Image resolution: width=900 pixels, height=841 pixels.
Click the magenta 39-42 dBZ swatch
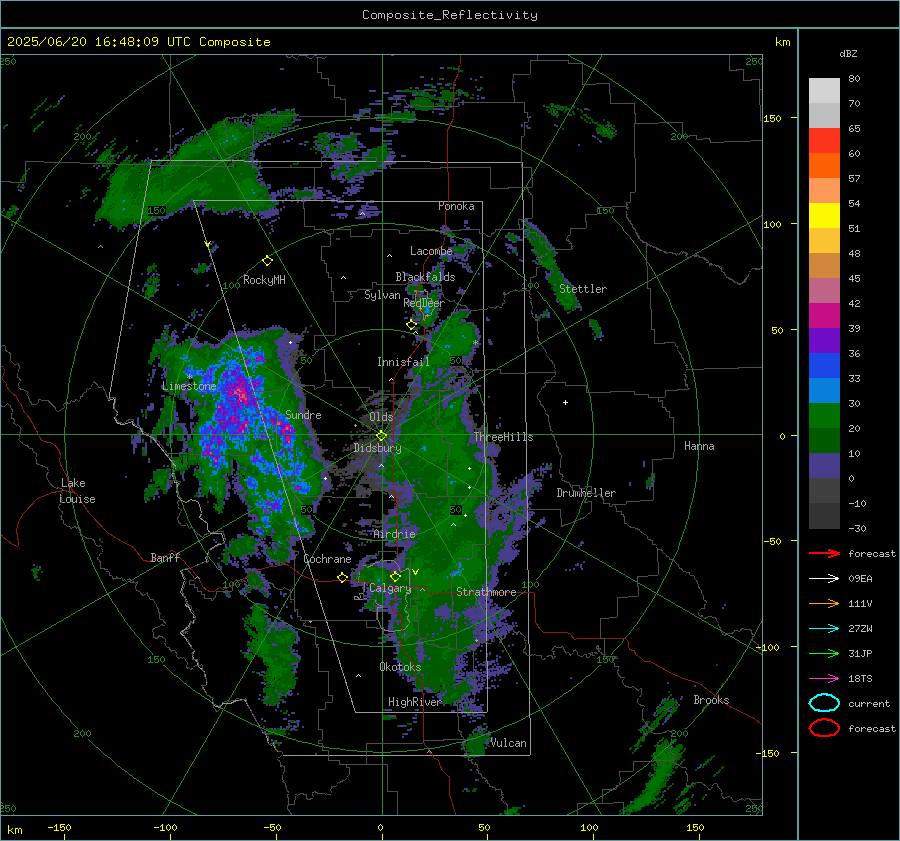[824, 315]
